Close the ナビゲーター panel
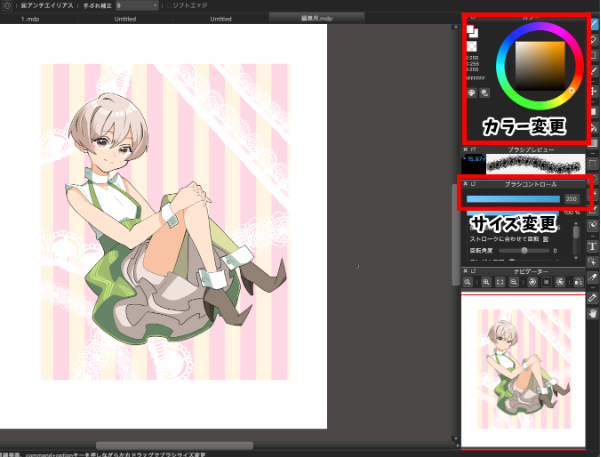Screen dimensions: 601x457 465,271
